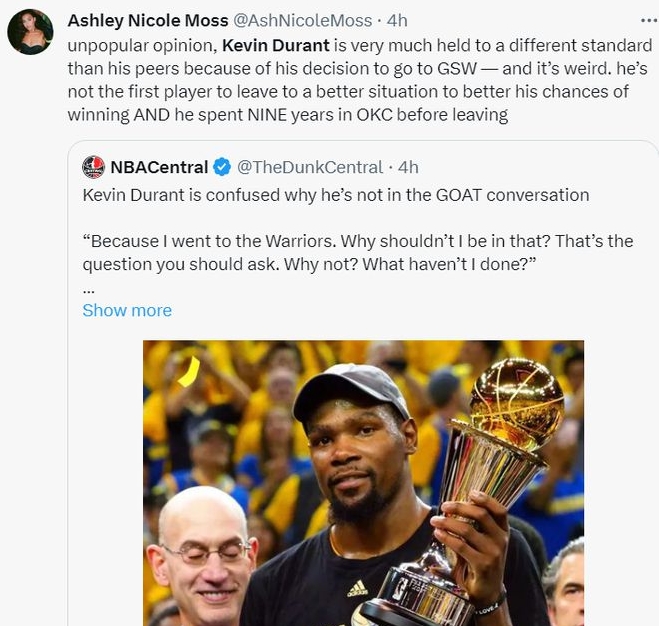
Task: Open the Ashley Nicole Moss display name
Action: [x=147, y=21]
